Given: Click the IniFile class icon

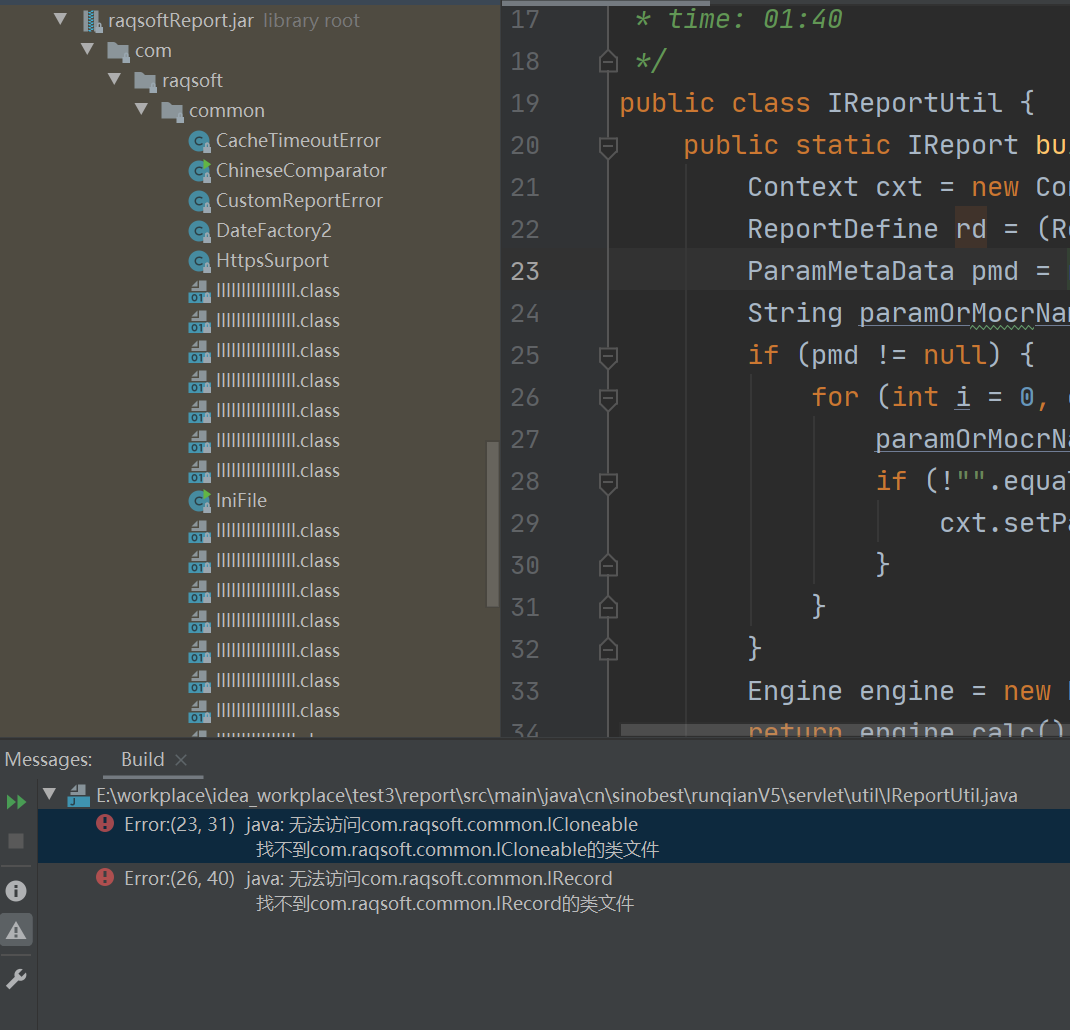Looking at the screenshot, I should (x=200, y=501).
